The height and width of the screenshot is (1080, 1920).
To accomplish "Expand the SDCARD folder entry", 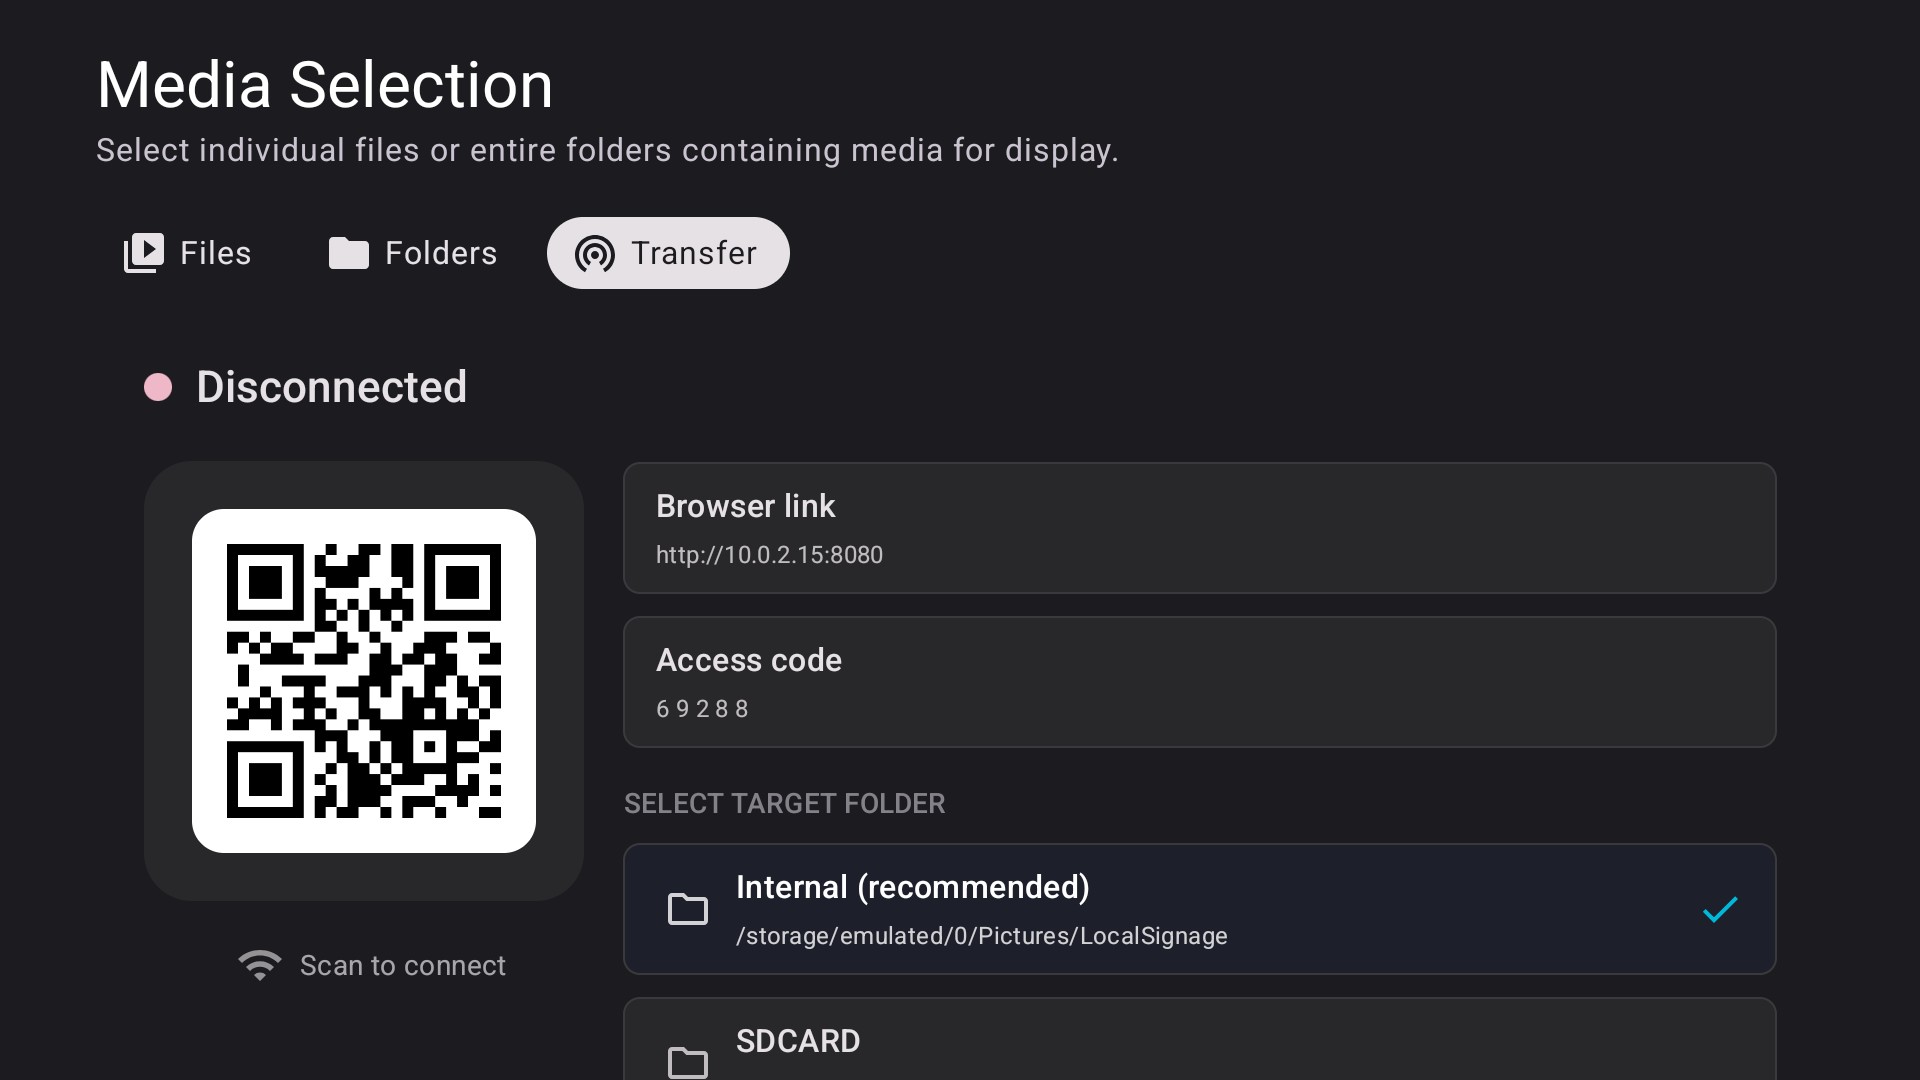I will (1100, 1040).
